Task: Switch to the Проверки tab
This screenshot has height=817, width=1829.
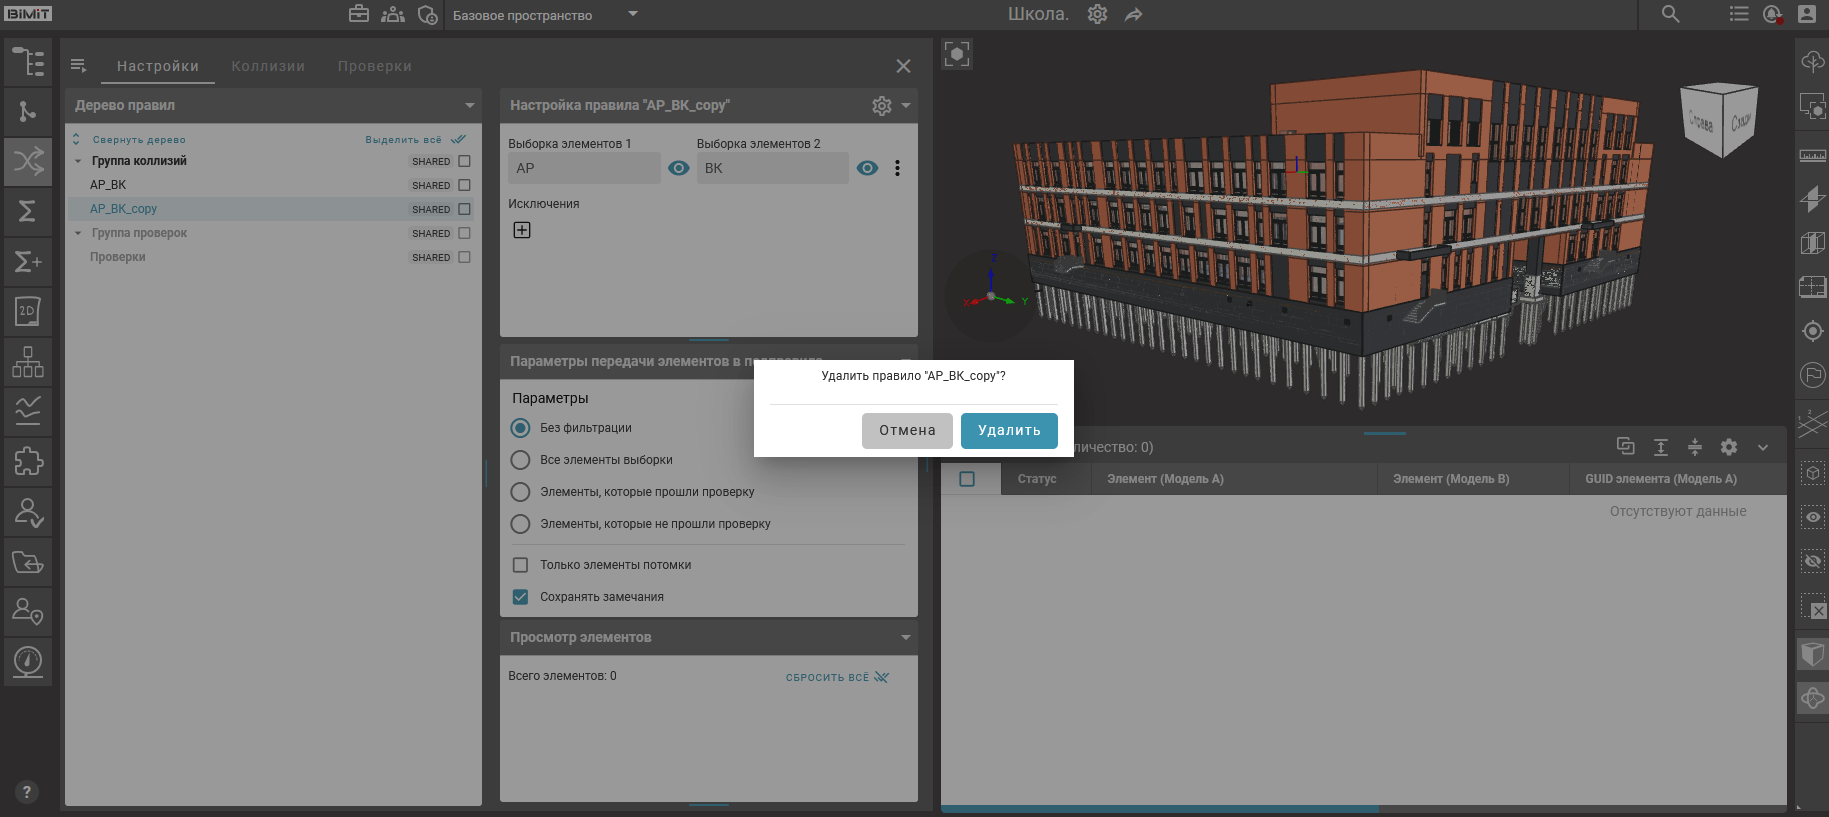Action: click(x=374, y=66)
